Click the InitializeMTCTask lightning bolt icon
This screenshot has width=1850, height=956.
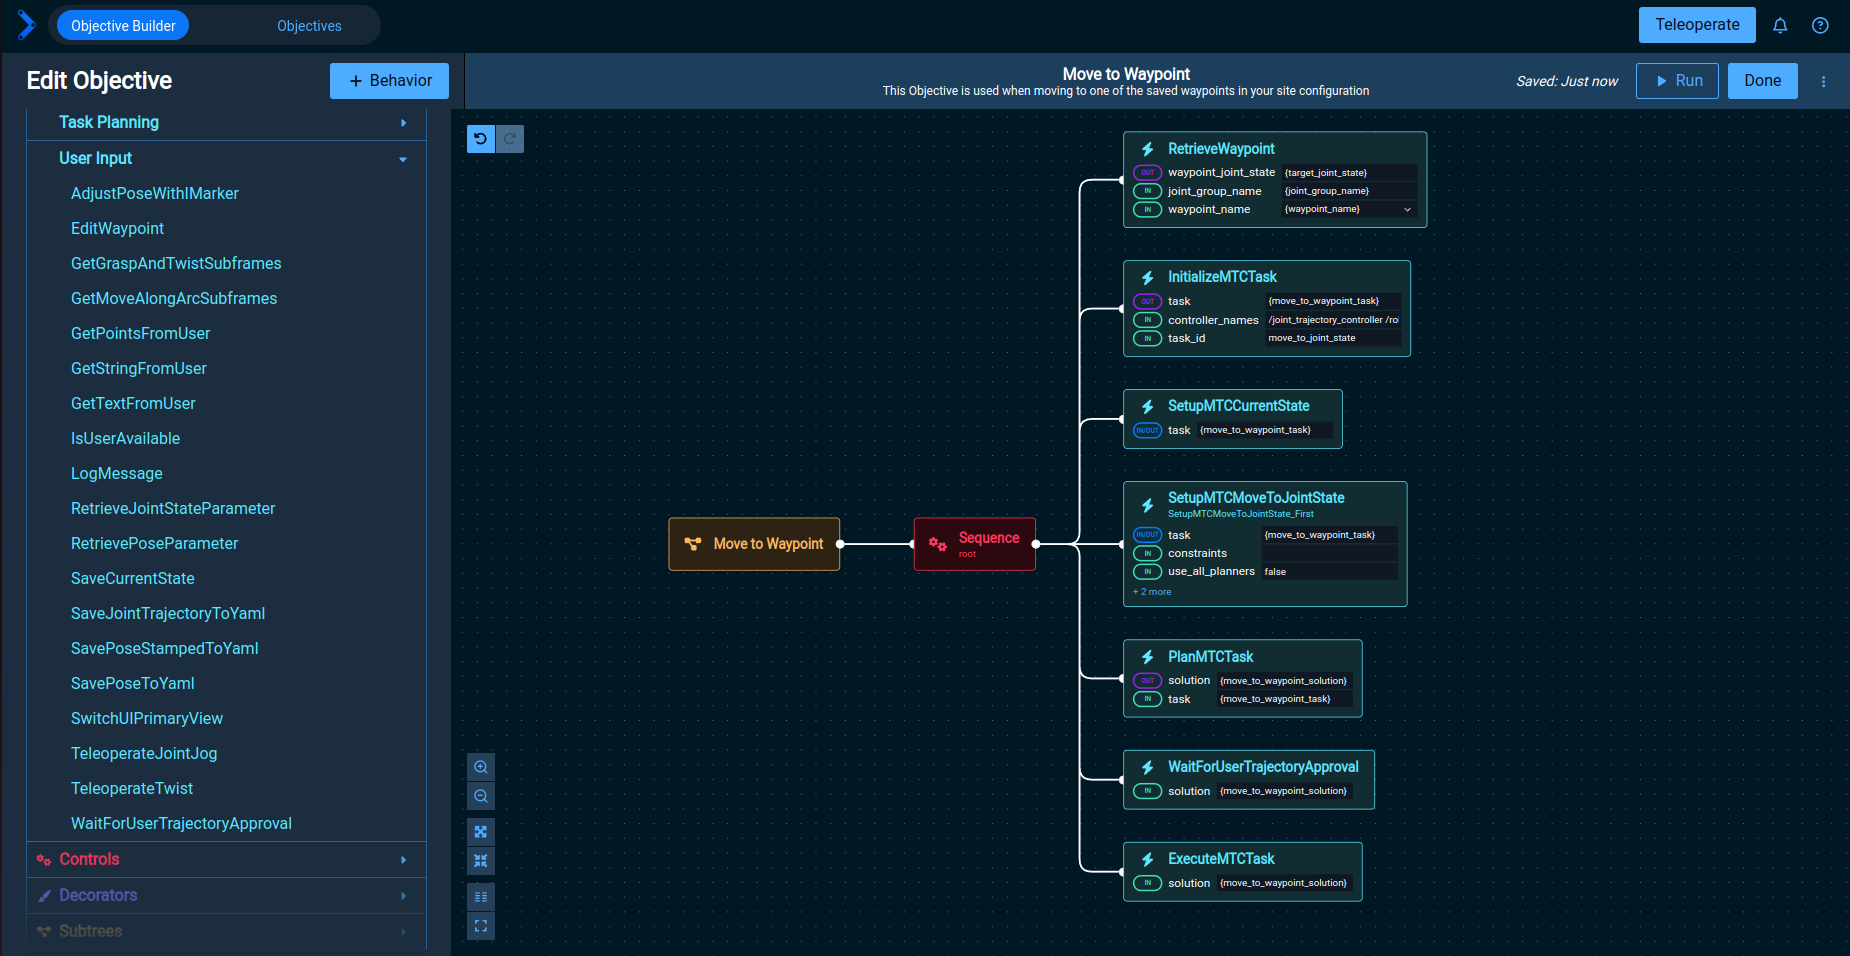(x=1148, y=277)
